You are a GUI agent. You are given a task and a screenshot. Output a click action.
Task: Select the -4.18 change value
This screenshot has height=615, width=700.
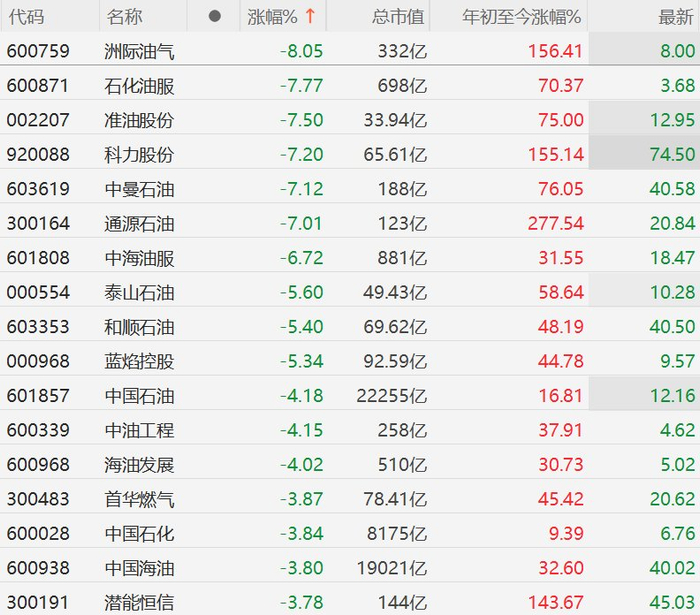[x=301, y=396]
